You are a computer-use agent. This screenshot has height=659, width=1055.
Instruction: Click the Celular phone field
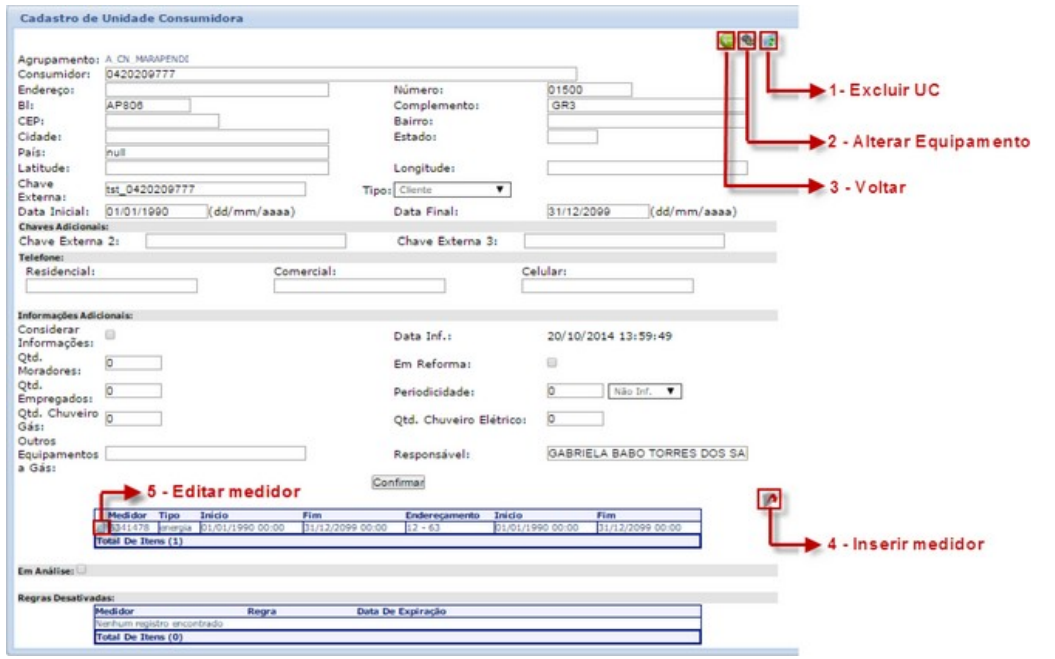click(607, 286)
